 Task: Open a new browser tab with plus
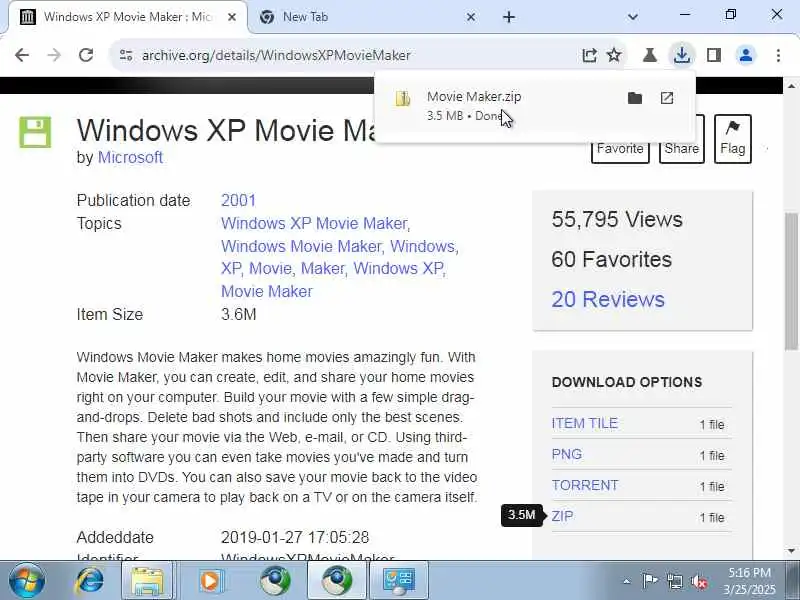(509, 17)
